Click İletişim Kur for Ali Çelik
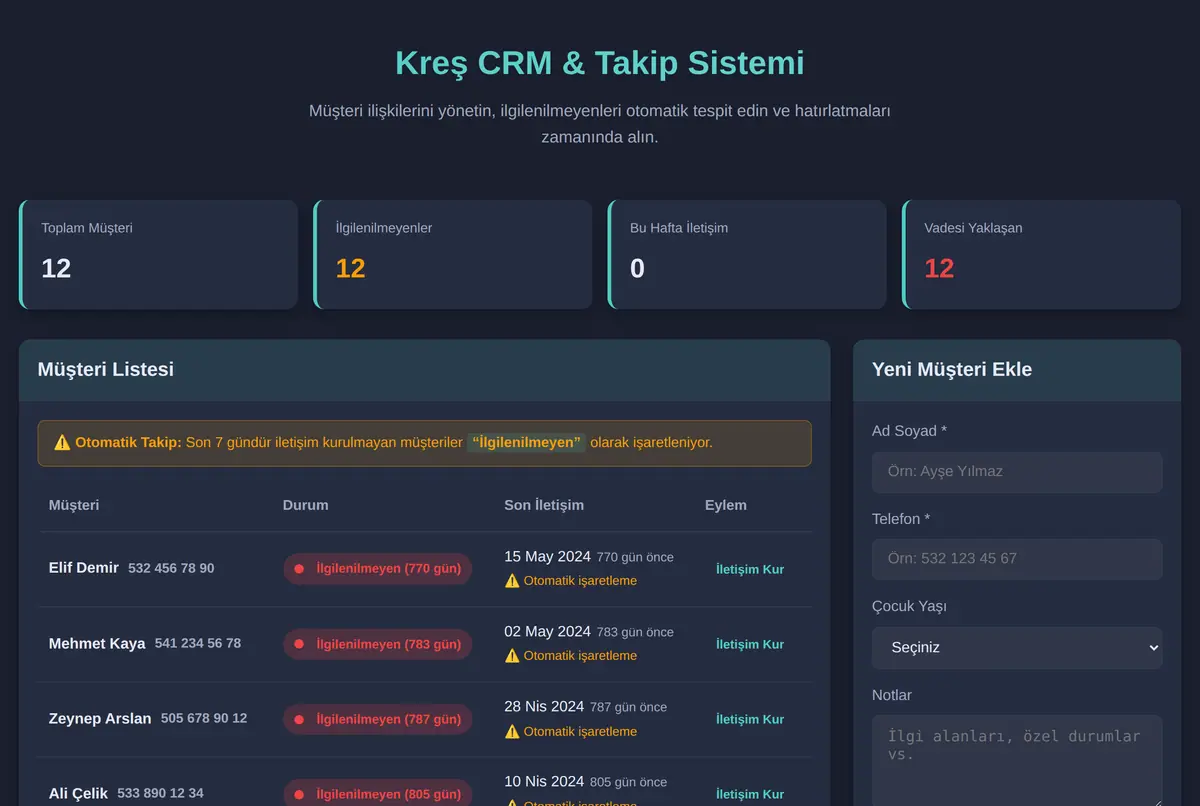Image resolution: width=1200 pixels, height=806 pixels. [x=750, y=794]
